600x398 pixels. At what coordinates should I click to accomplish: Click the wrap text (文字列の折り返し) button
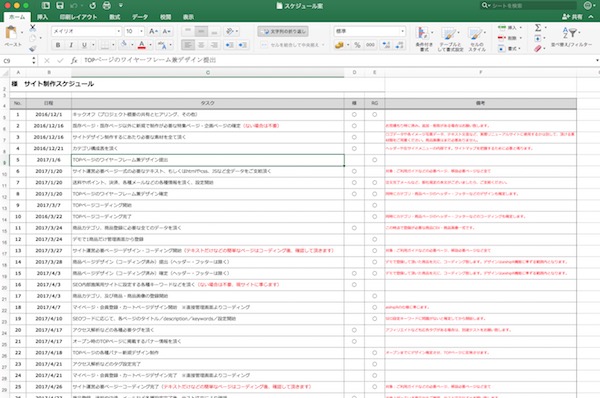coord(283,31)
